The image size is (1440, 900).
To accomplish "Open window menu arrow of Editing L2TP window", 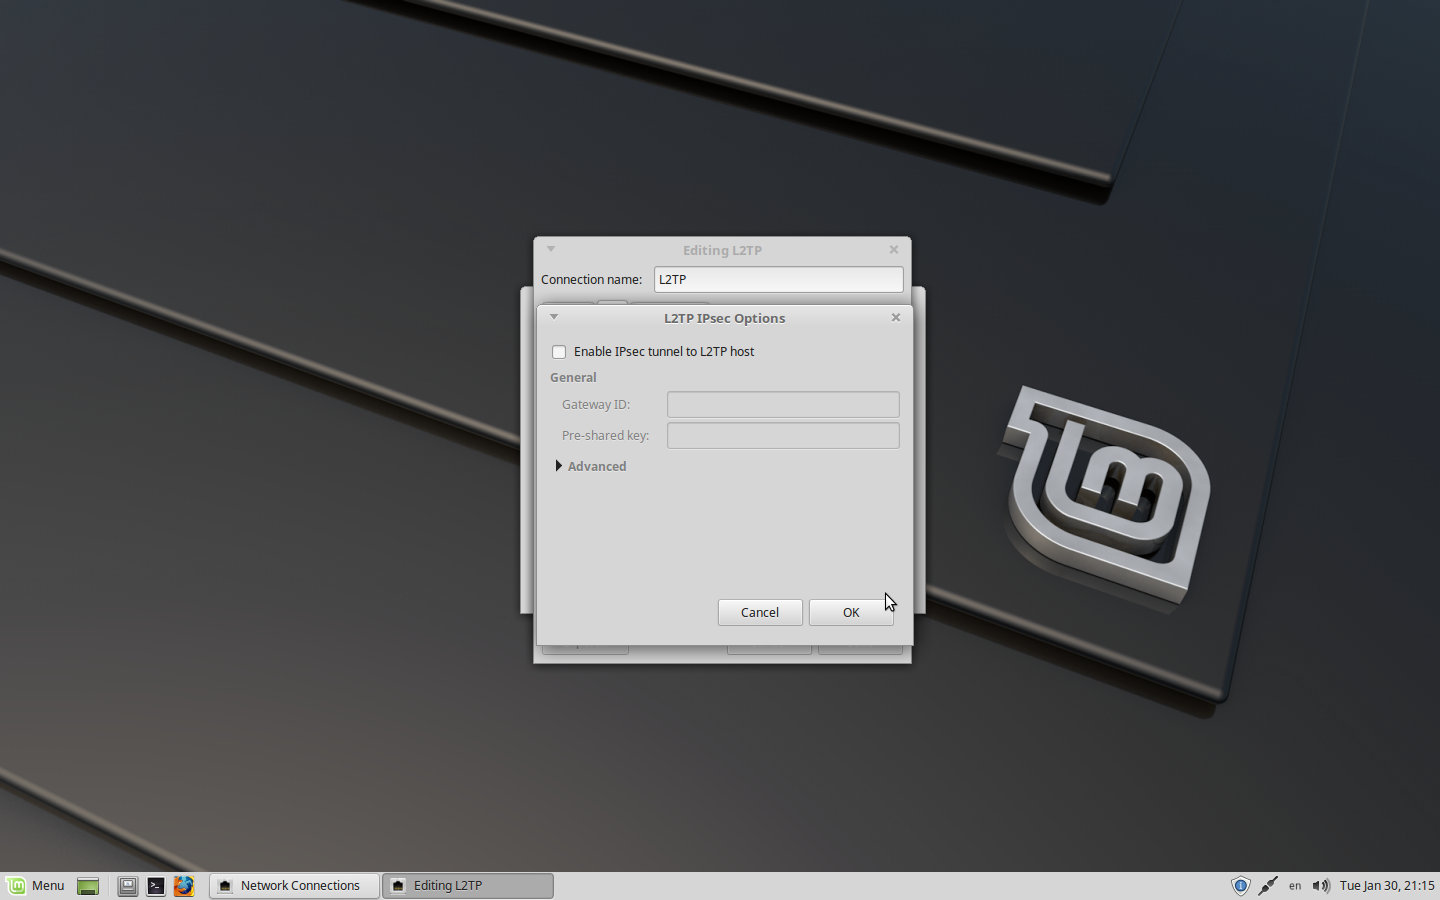I will (x=551, y=249).
